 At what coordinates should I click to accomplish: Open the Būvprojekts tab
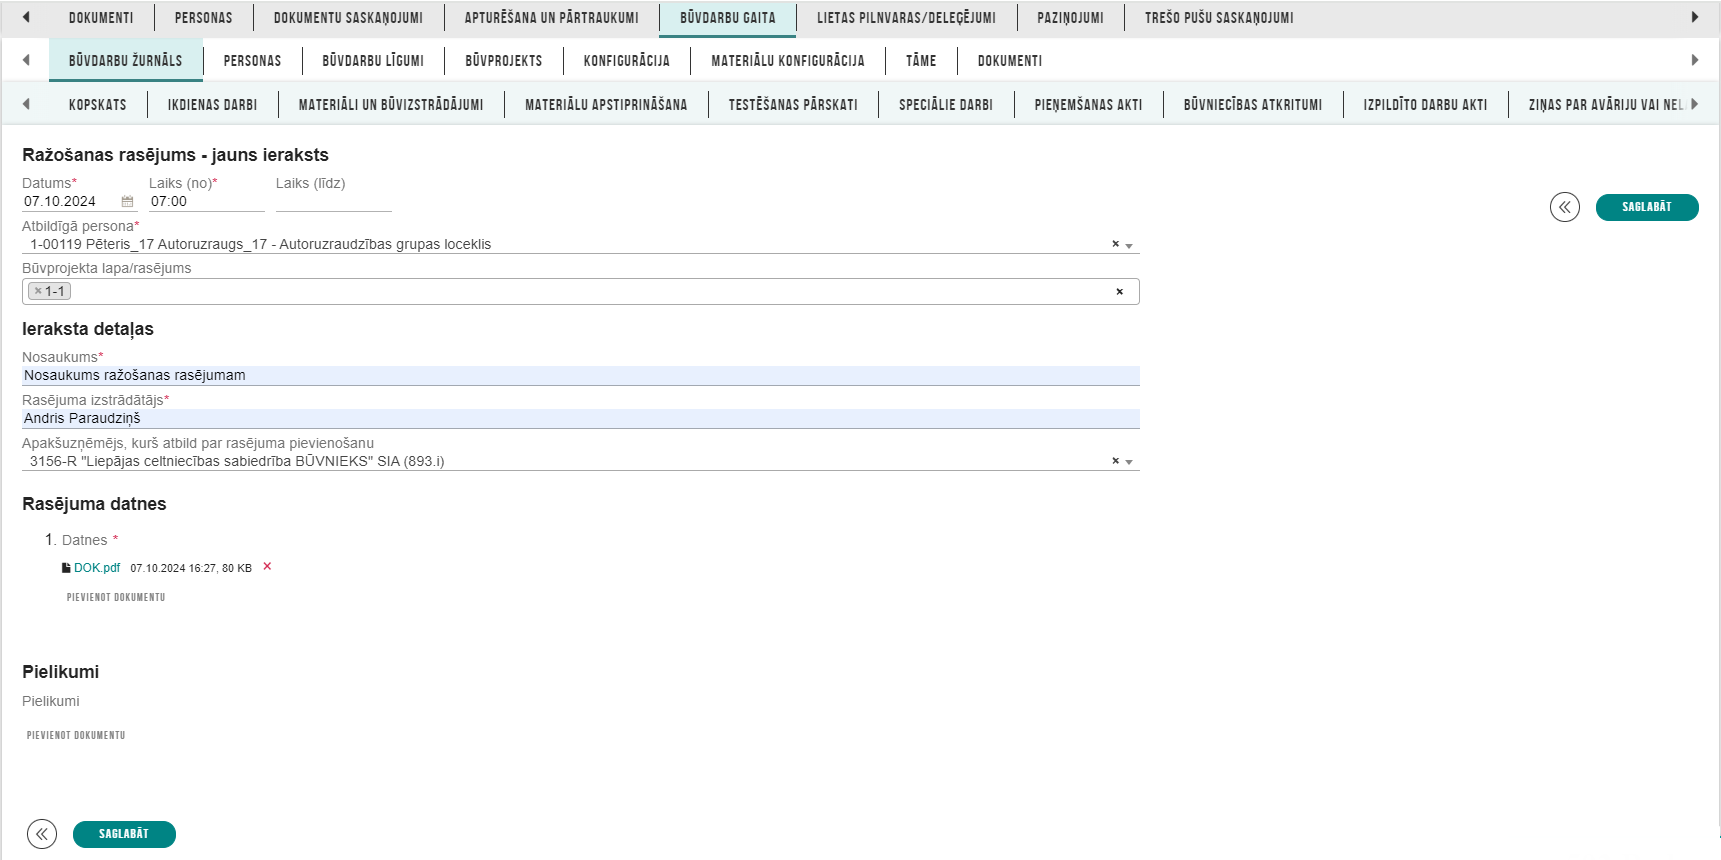(503, 61)
